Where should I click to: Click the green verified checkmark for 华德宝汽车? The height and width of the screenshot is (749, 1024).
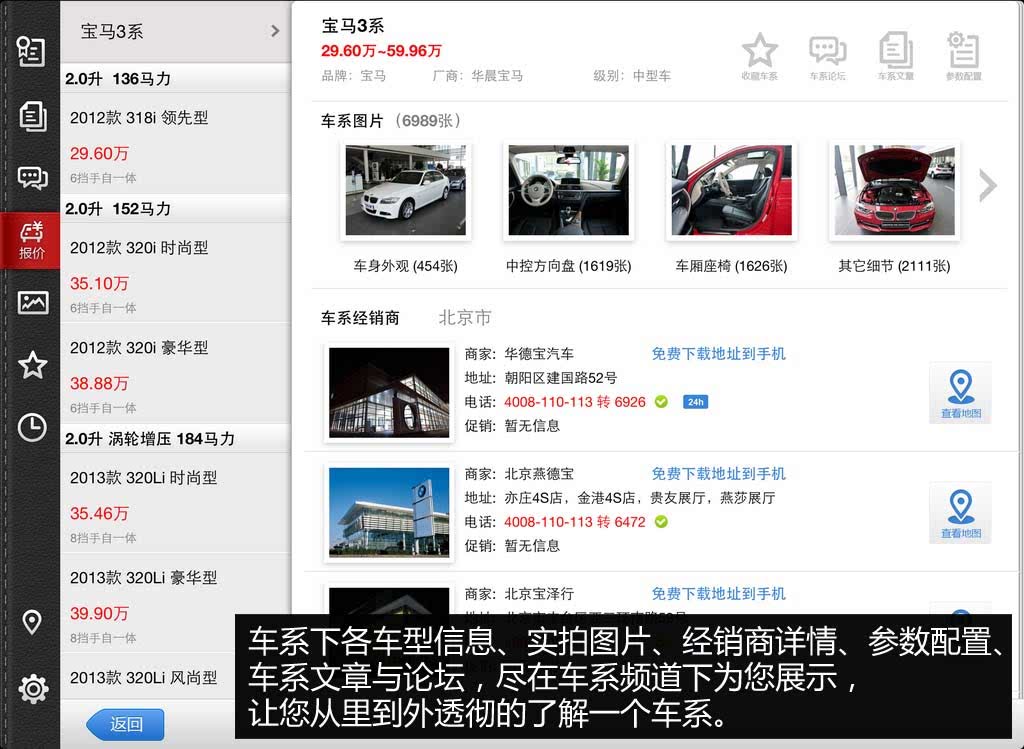click(662, 402)
